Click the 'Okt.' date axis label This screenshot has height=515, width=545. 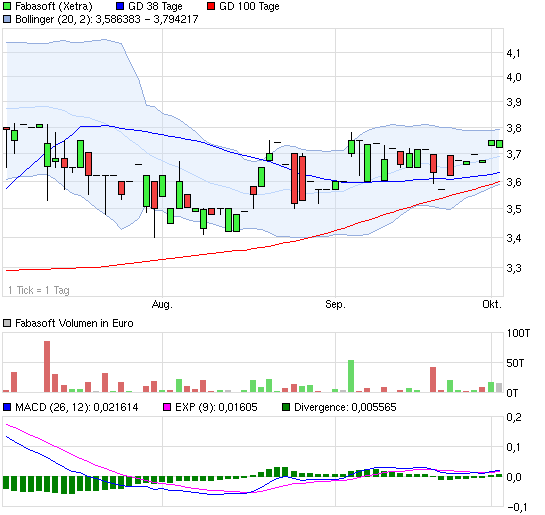click(x=492, y=305)
